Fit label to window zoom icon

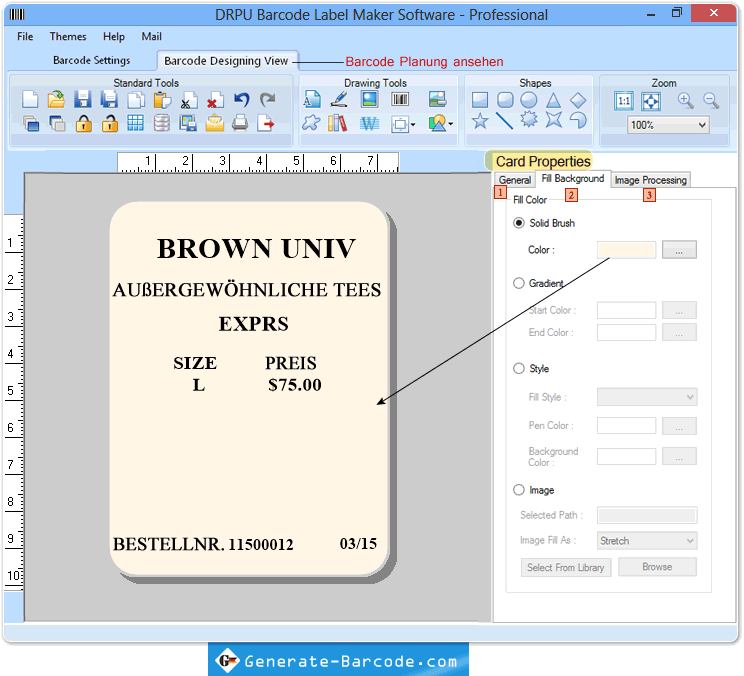[651, 101]
